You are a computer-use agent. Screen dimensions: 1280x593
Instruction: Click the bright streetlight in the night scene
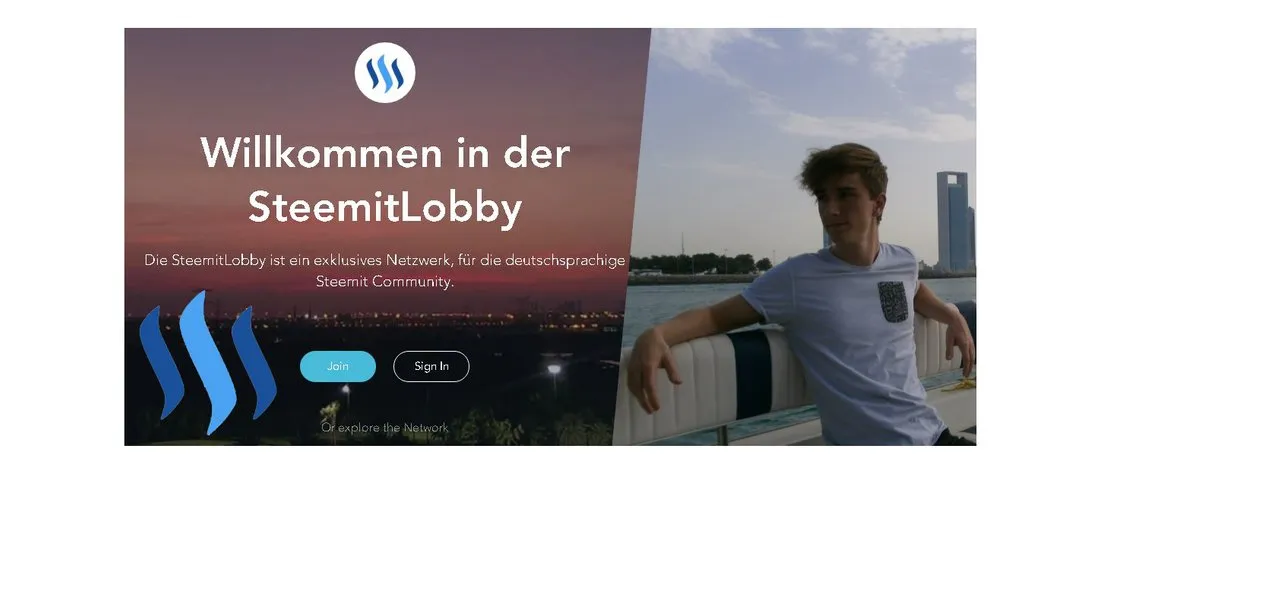[x=554, y=369]
